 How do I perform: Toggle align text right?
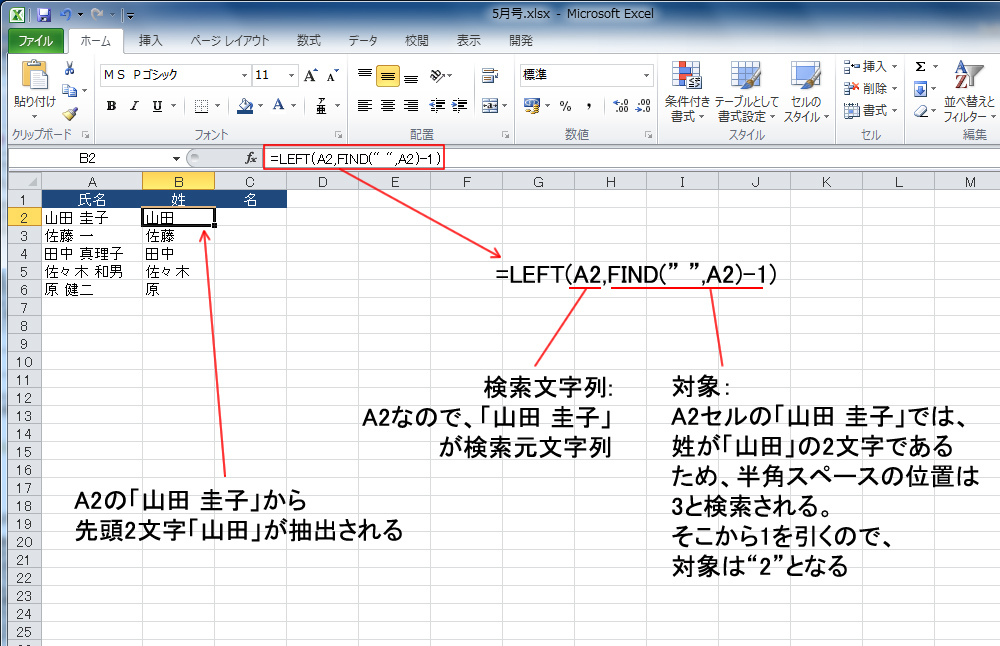tap(411, 105)
